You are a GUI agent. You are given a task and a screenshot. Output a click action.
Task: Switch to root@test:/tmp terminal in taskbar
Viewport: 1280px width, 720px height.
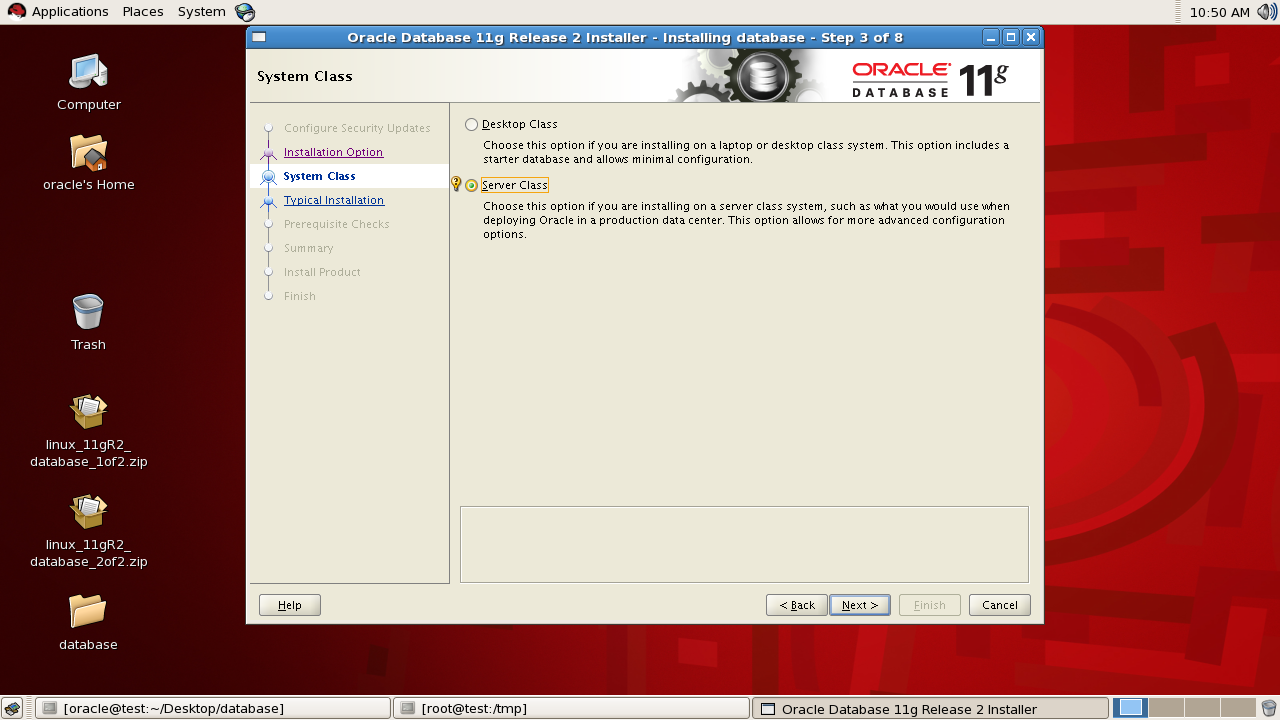571,708
